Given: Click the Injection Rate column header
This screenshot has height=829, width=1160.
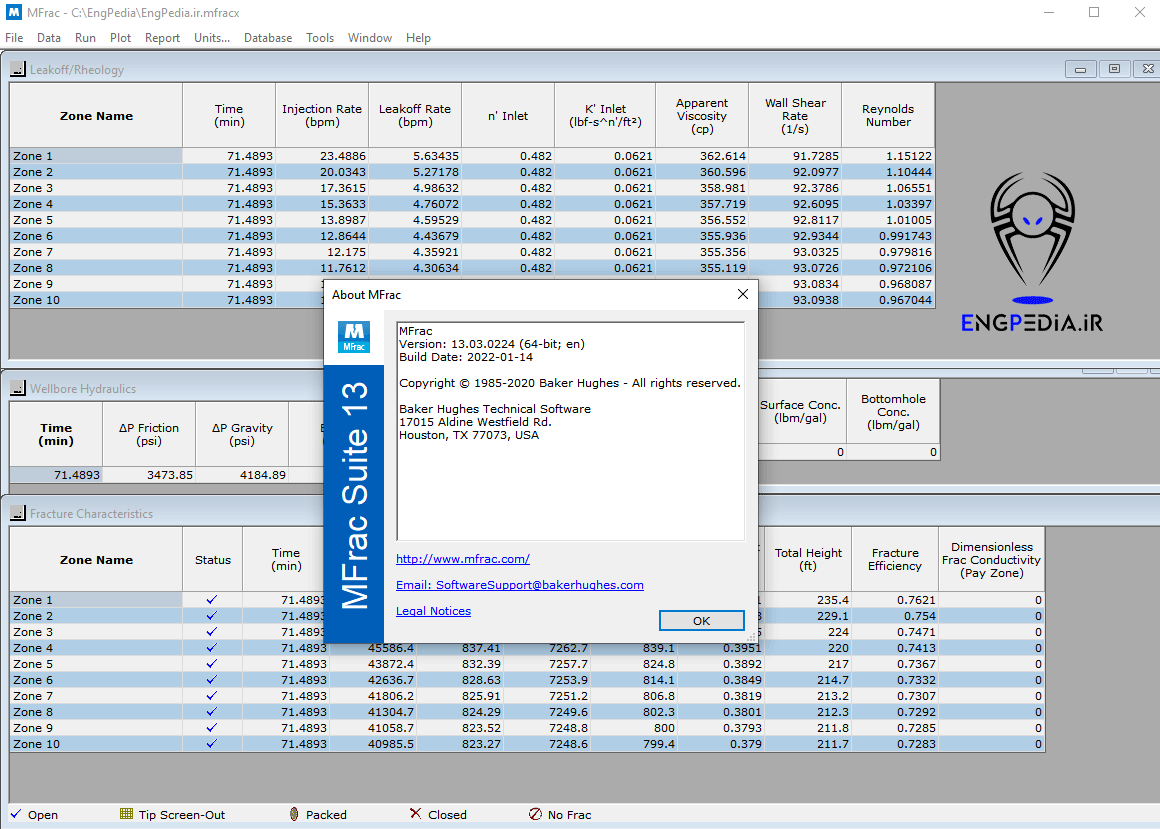Looking at the screenshot, I should tap(322, 115).
